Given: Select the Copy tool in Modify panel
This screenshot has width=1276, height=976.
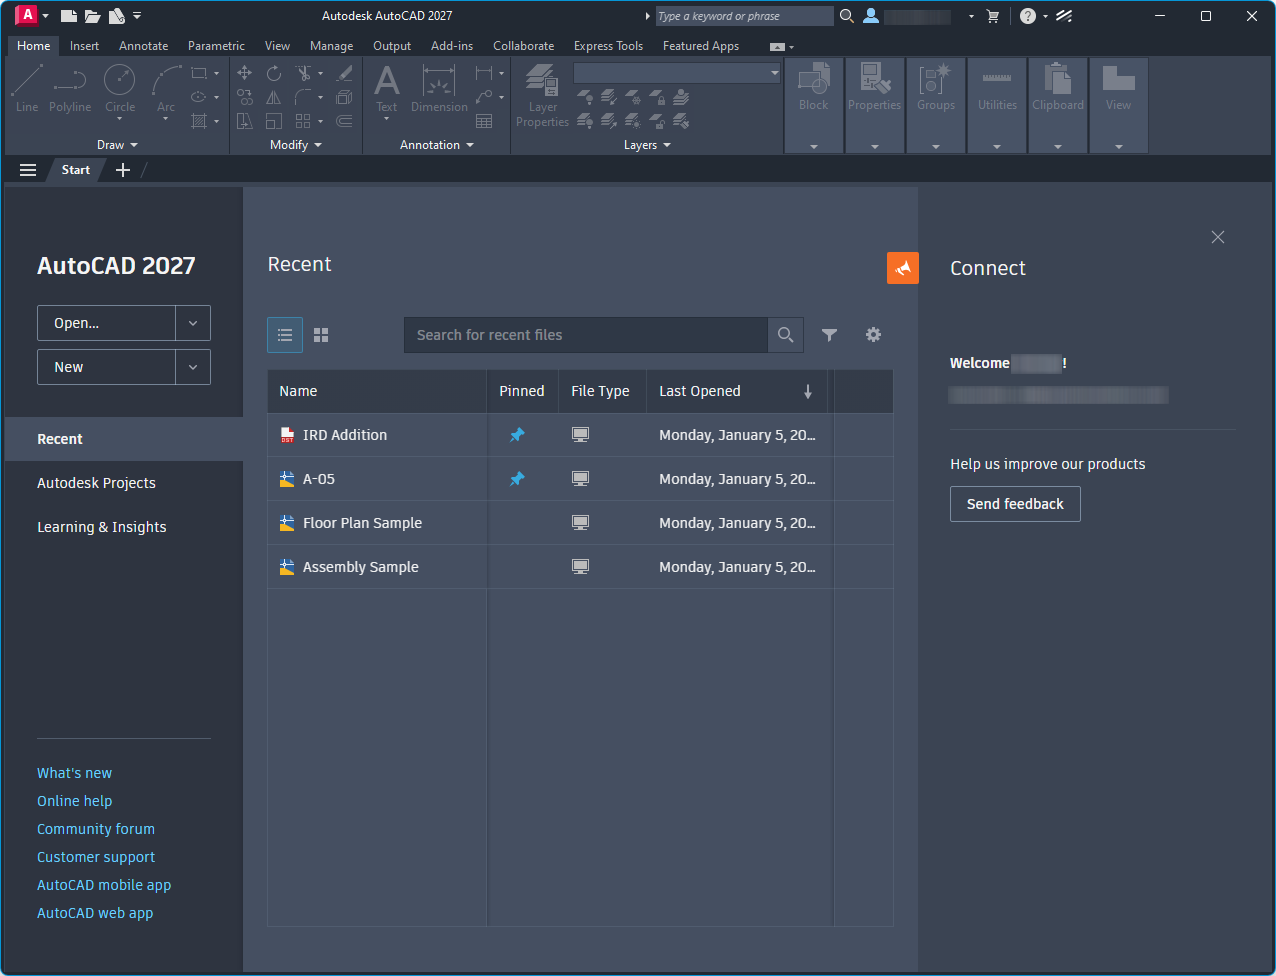Looking at the screenshot, I should (x=245, y=97).
